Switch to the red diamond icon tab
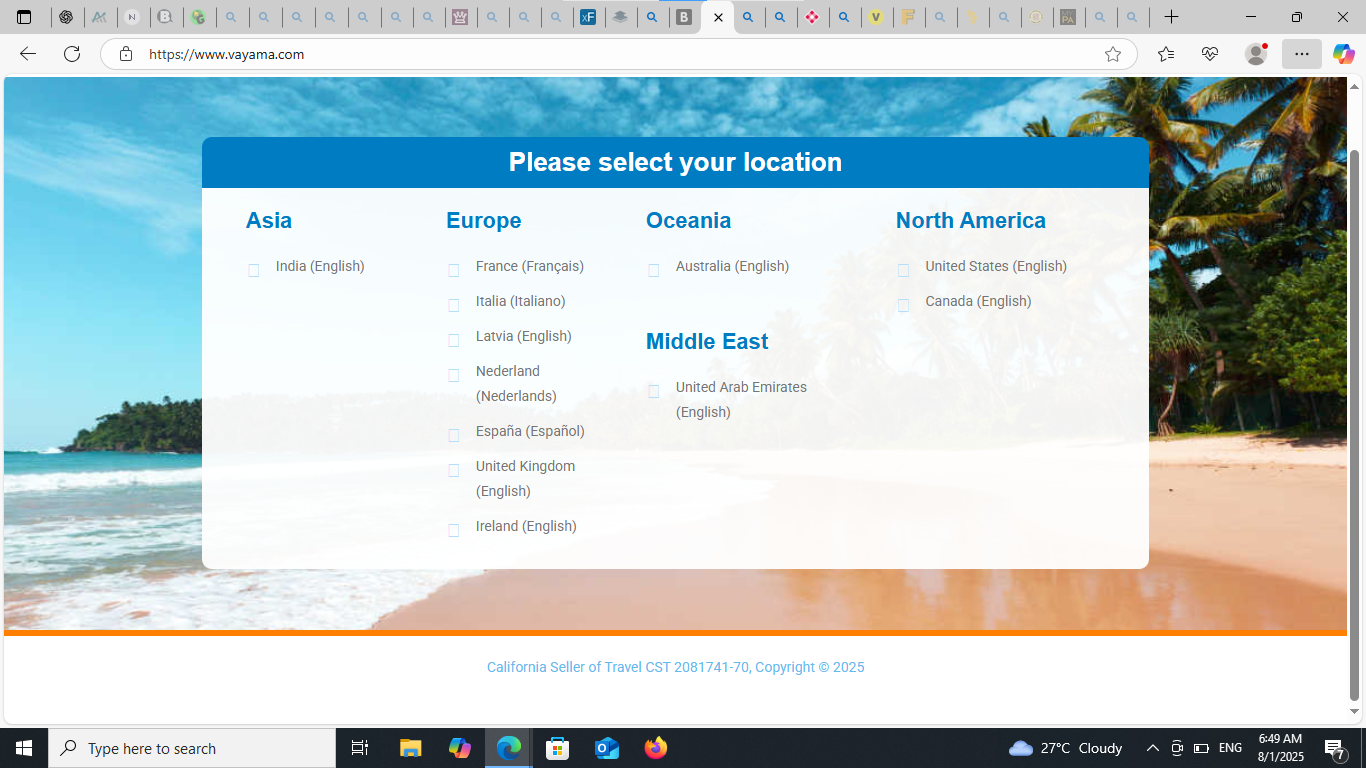 pos(812,17)
